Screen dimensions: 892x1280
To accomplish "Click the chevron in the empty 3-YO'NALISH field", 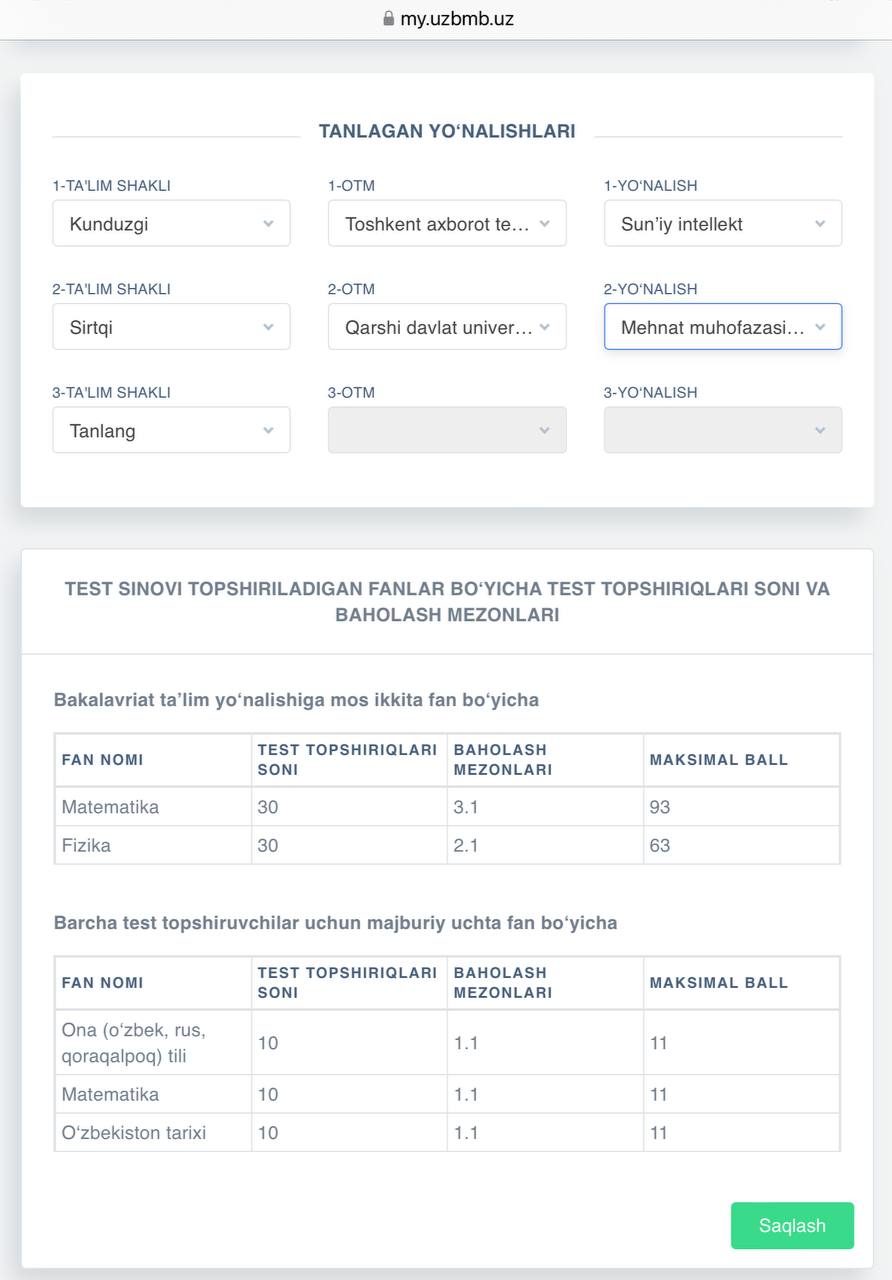I will tap(820, 430).
